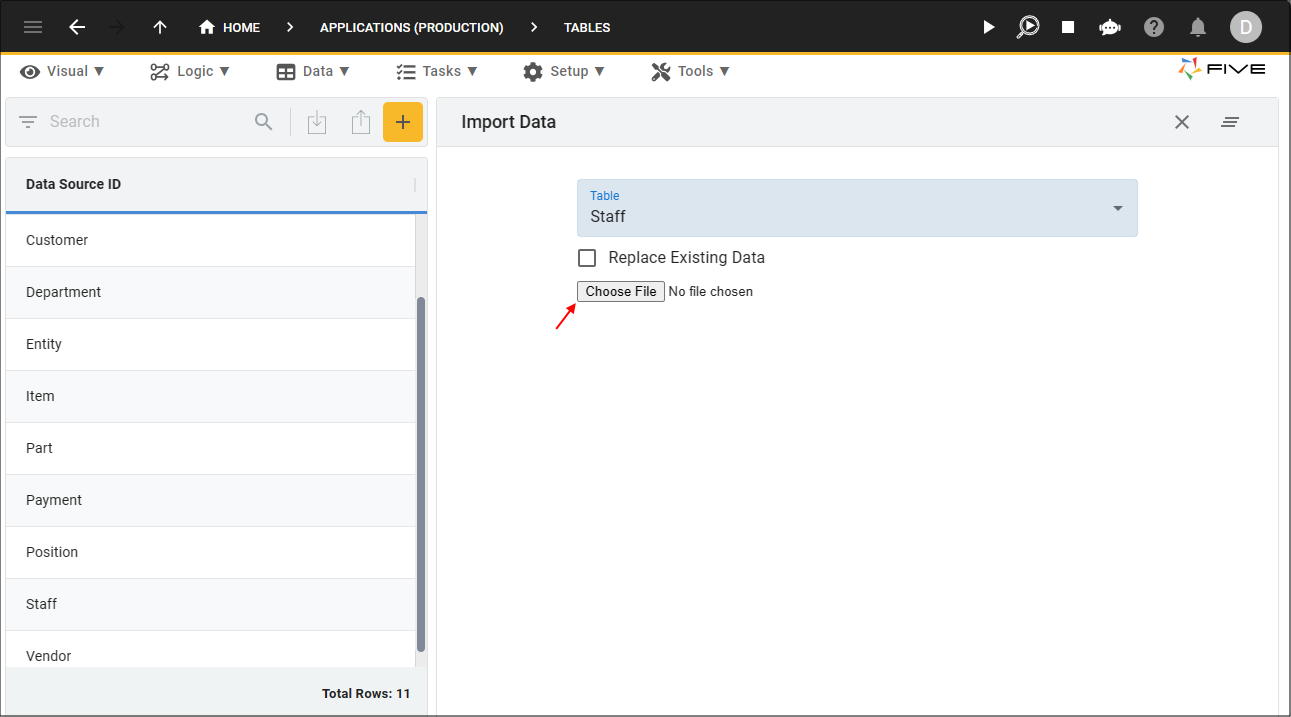The height and width of the screenshot is (717, 1291).
Task: Open the Table dropdown showing Staff
Action: tap(857, 208)
